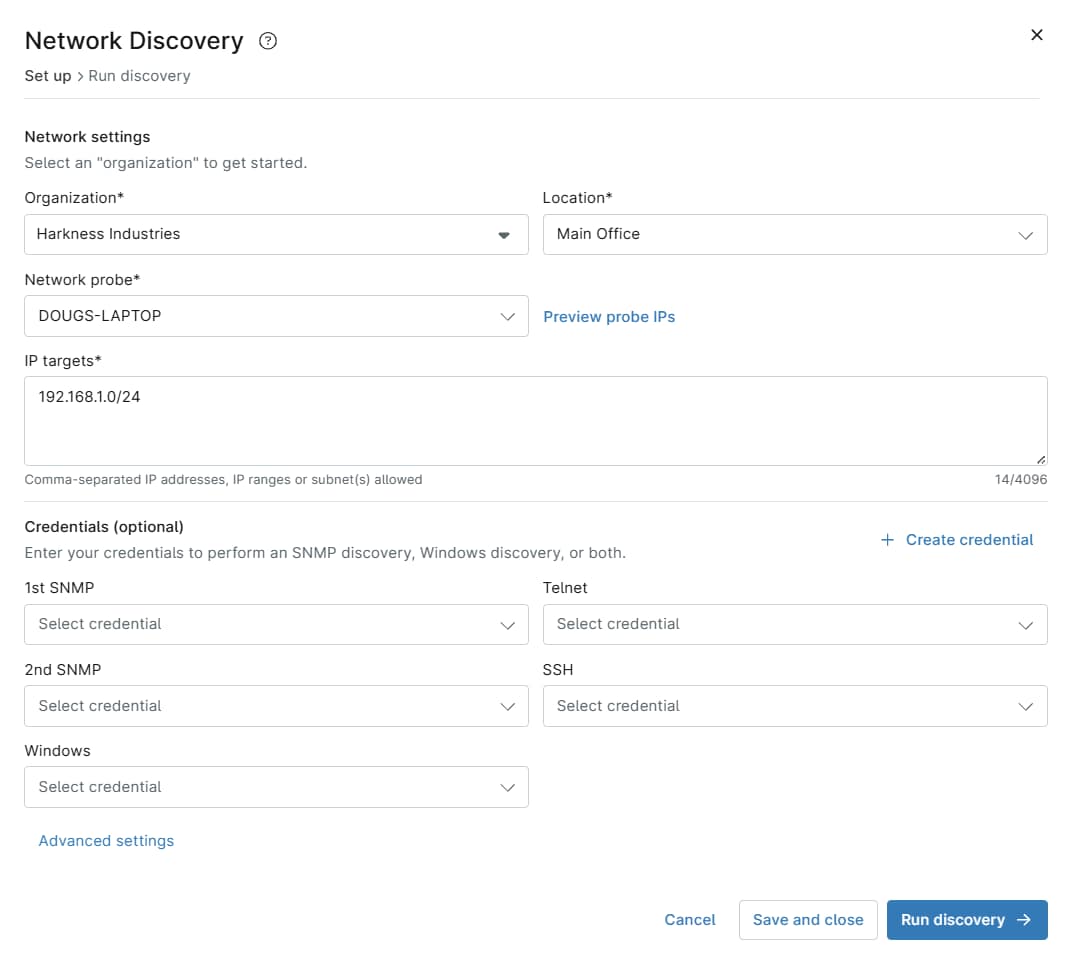
Task: Open the Windows credential dropdown
Action: click(x=276, y=787)
